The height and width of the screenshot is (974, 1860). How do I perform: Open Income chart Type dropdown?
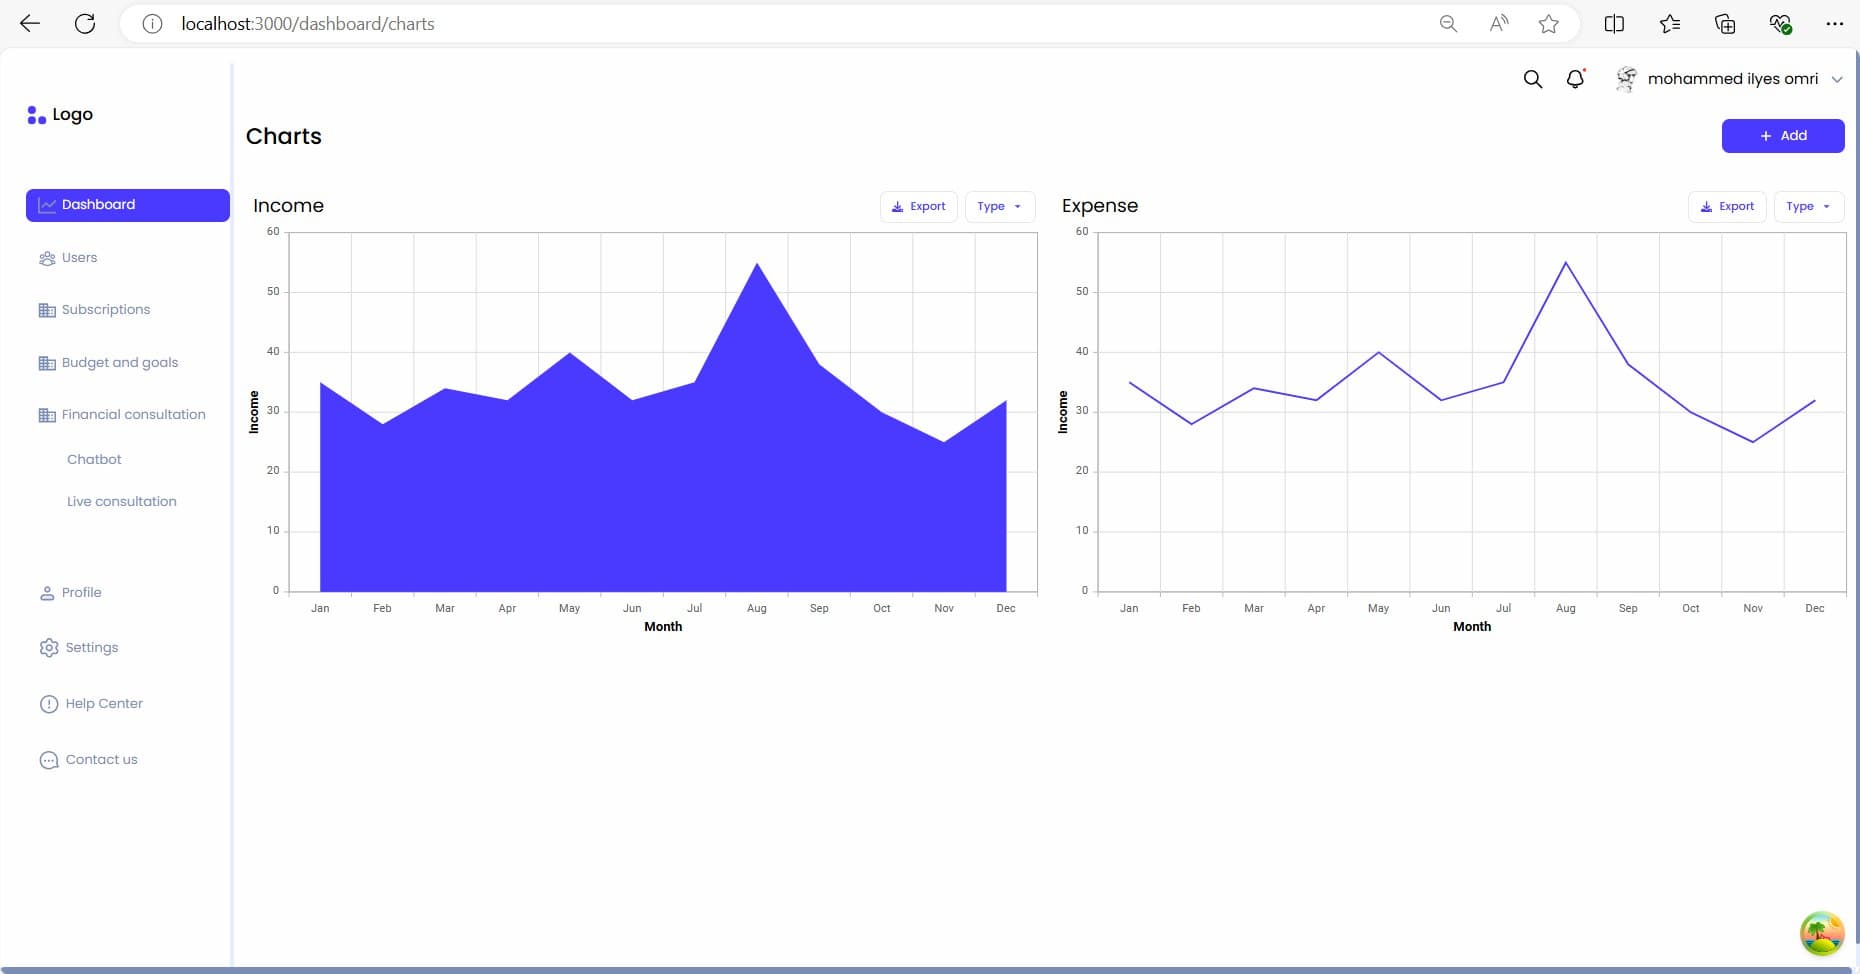point(999,207)
